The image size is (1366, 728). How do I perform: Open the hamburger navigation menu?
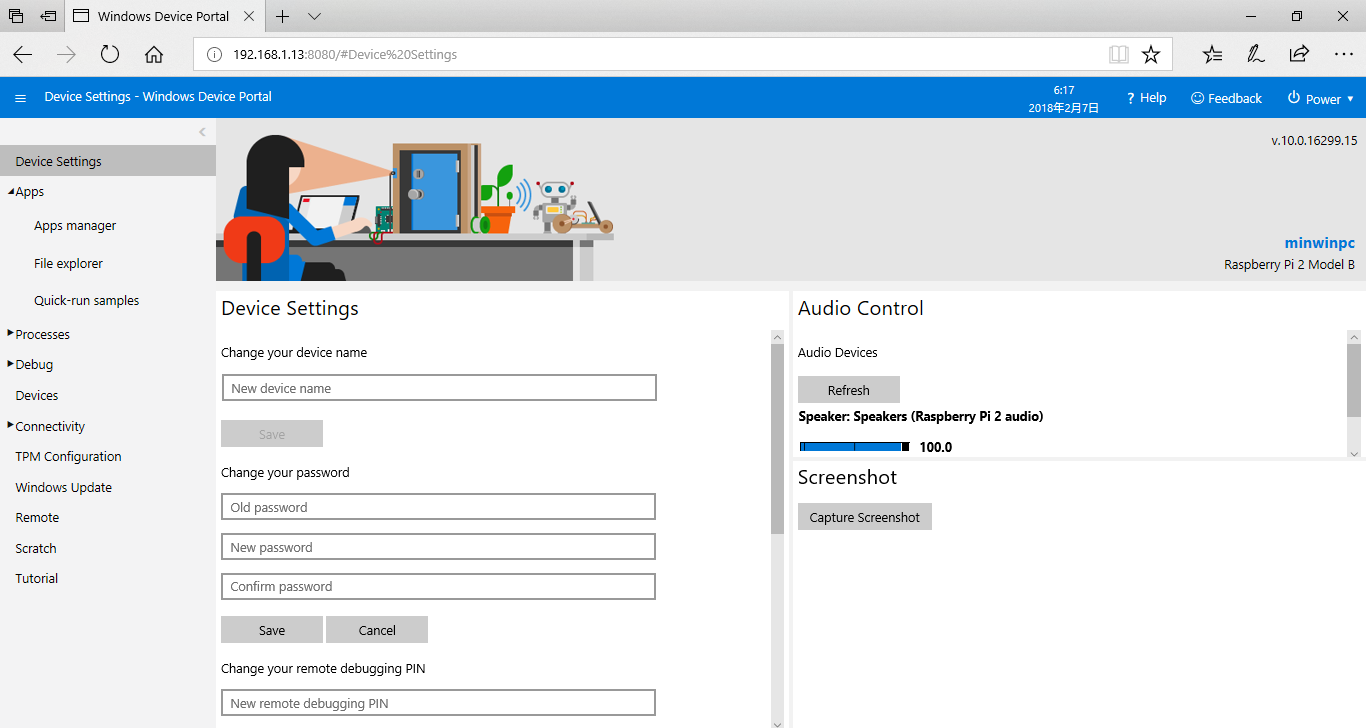click(20, 98)
